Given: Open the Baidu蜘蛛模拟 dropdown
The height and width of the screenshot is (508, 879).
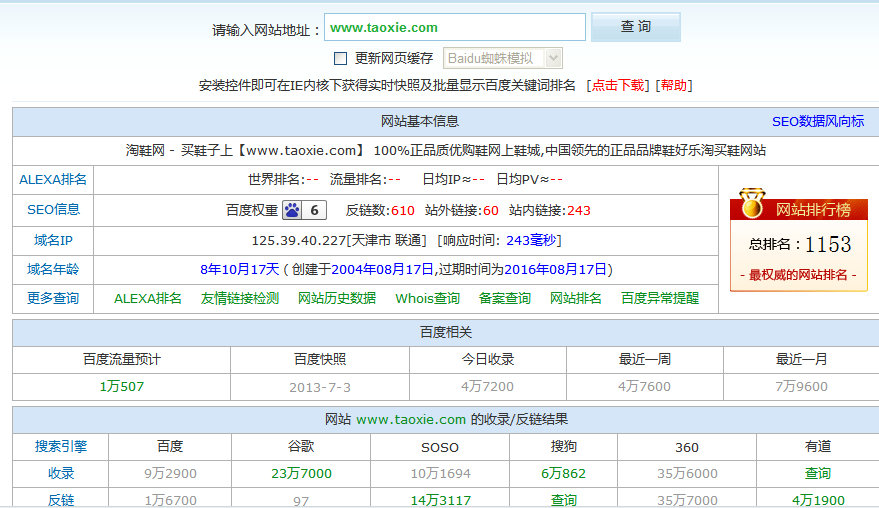Looking at the screenshot, I should click(x=503, y=59).
